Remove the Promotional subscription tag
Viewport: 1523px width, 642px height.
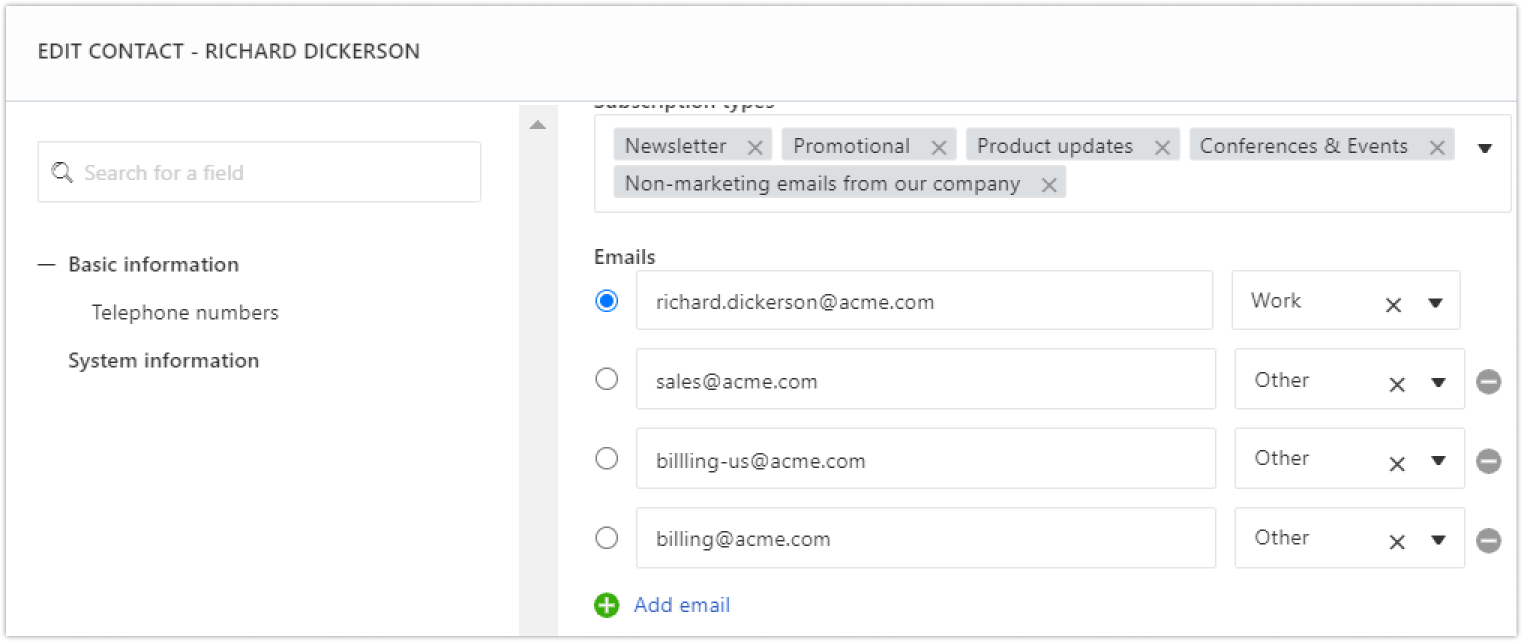938,145
